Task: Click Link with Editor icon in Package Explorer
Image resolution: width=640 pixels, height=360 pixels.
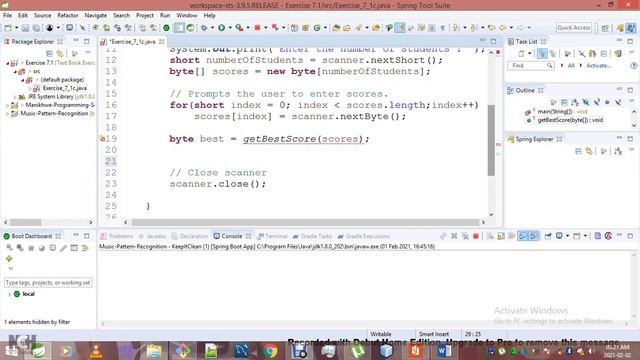Action: click(x=60, y=53)
